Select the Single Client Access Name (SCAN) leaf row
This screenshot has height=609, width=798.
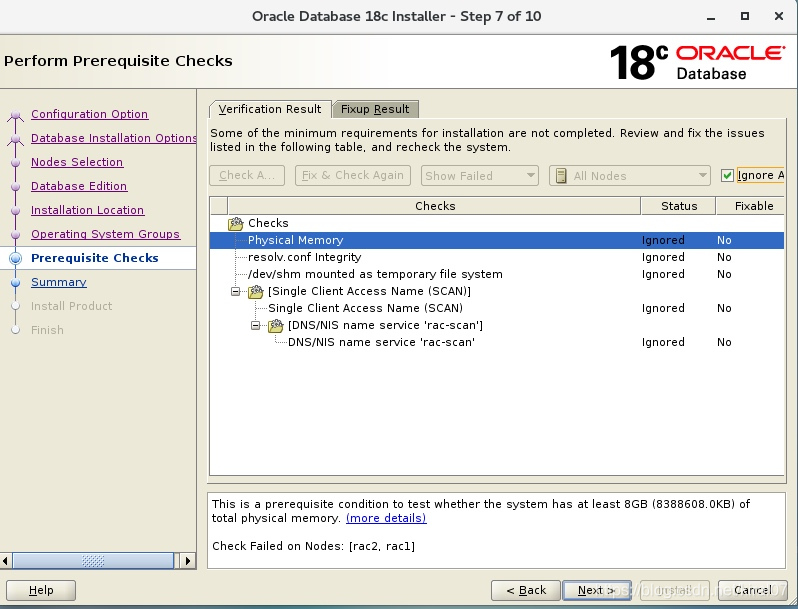497,308
